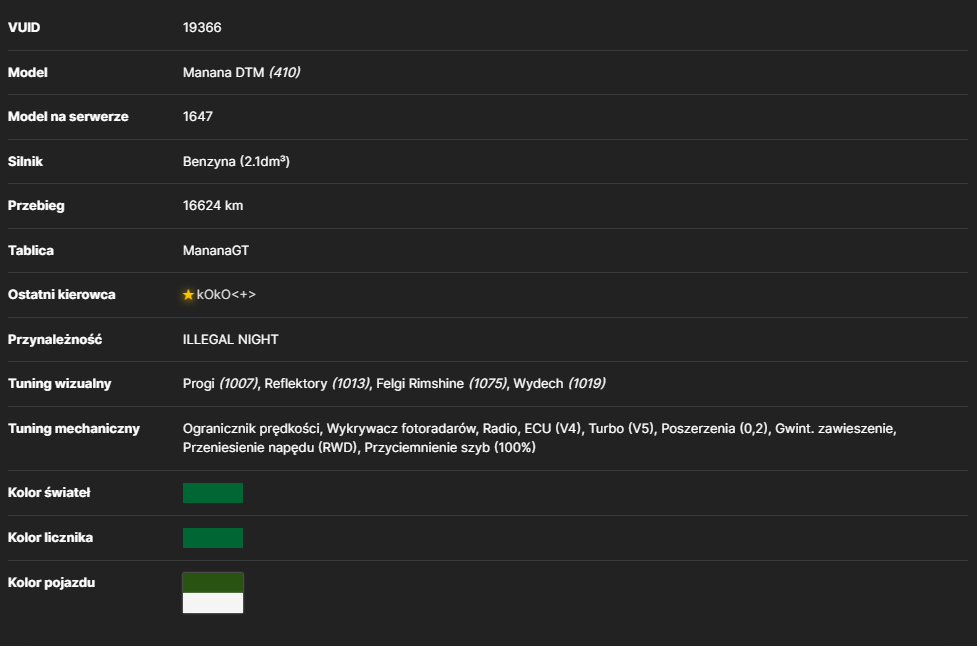This screenshot has height=646, width=977.
Task: Click the Wydech (1019) tuning entry
Action: (560, 384)
